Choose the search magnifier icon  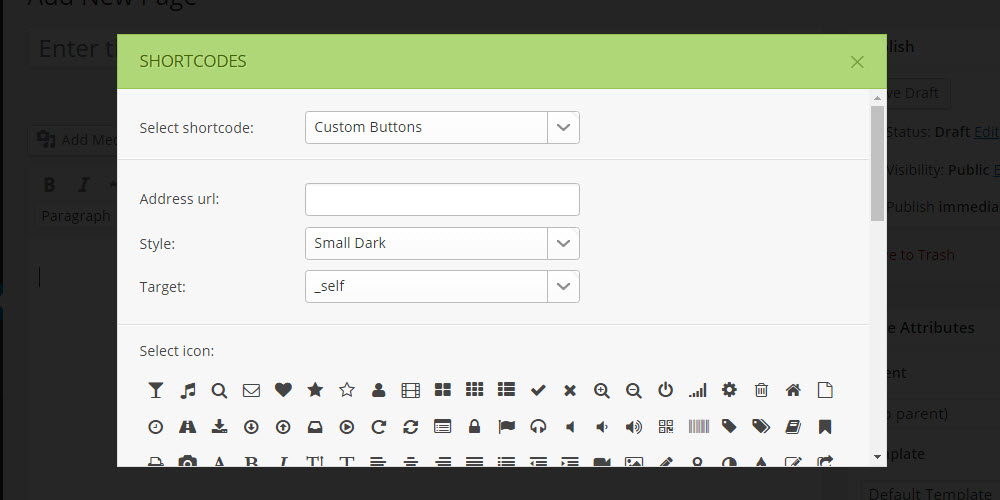(x=219, y=390)
